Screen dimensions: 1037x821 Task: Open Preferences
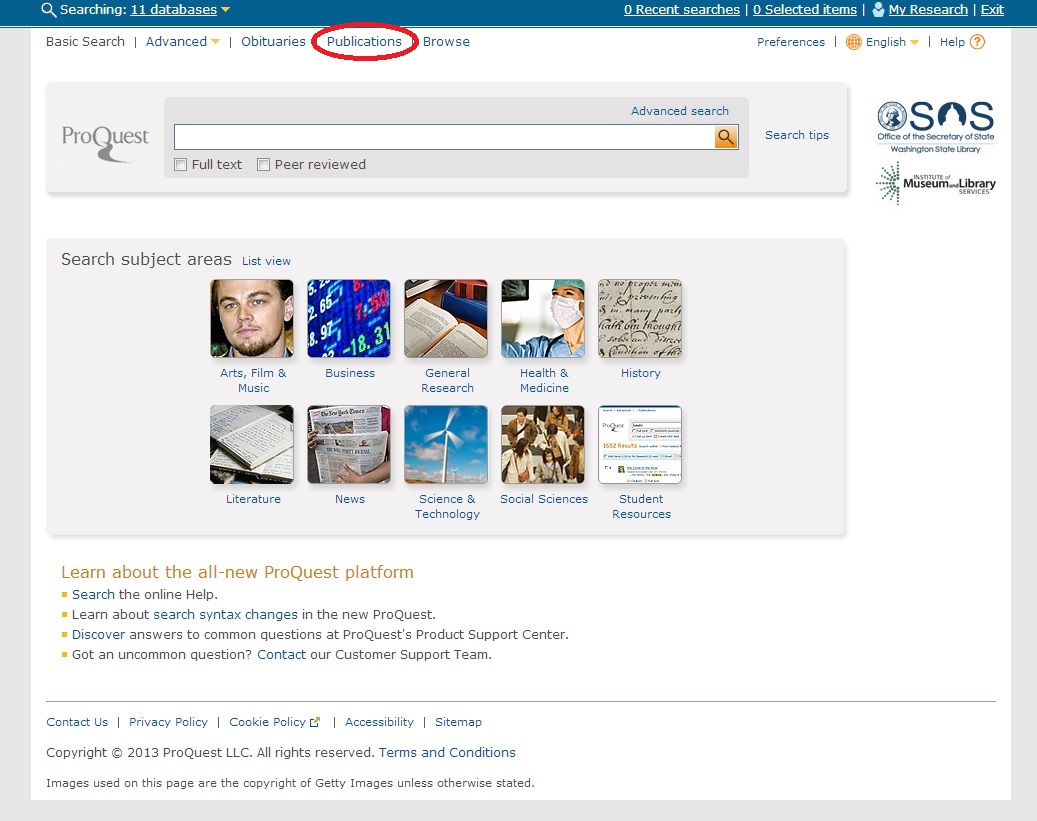791,42
